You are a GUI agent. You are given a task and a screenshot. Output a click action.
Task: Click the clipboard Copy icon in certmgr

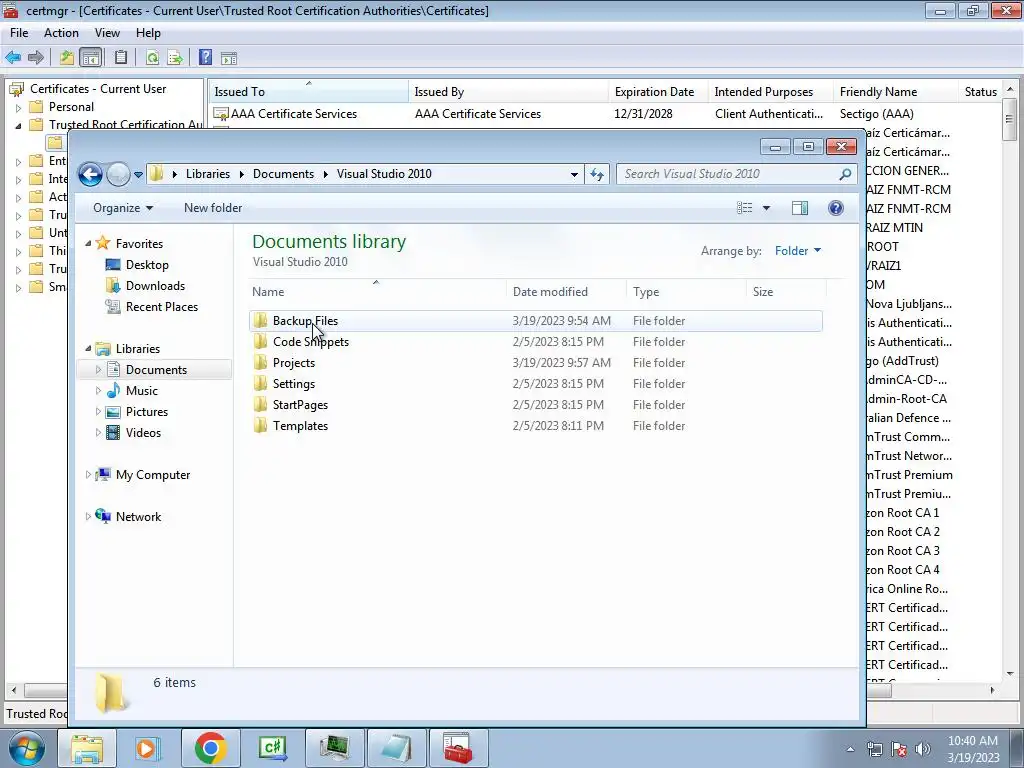121,58
